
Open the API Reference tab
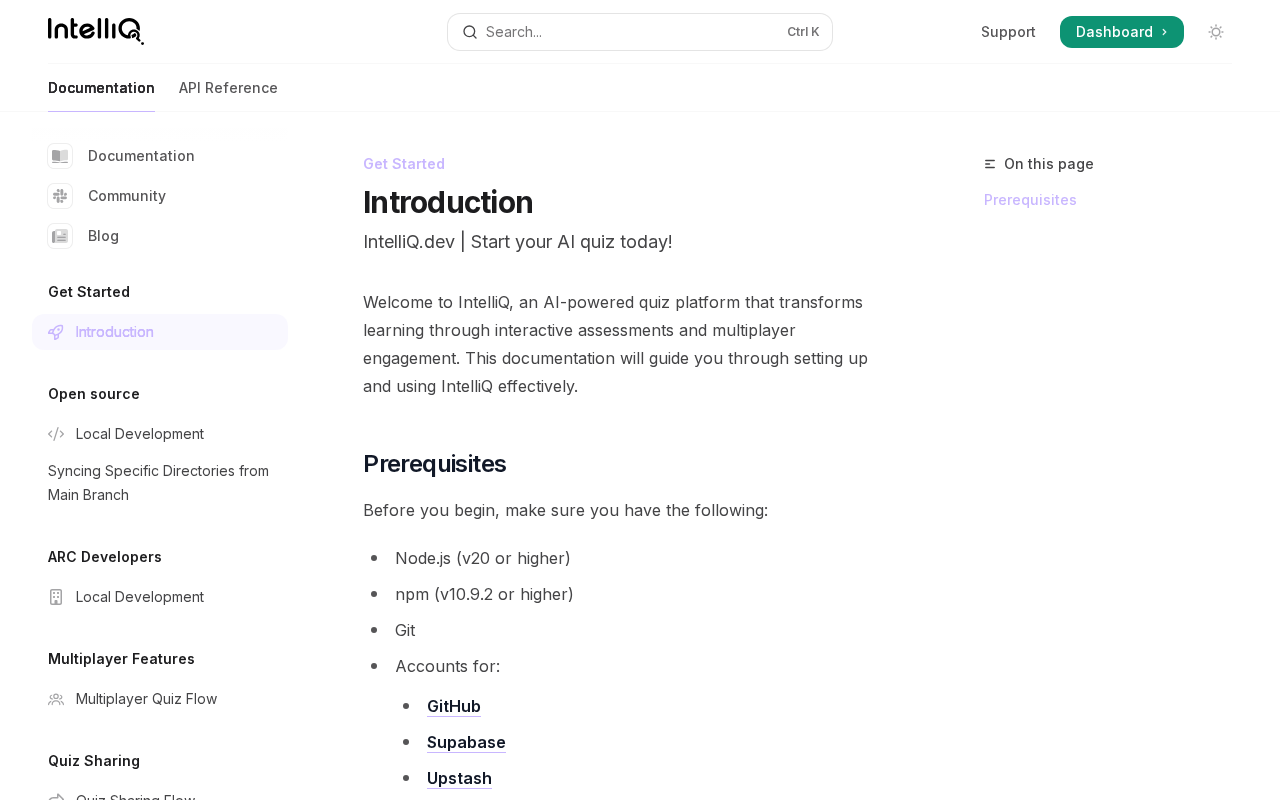(x=228, y=88)
